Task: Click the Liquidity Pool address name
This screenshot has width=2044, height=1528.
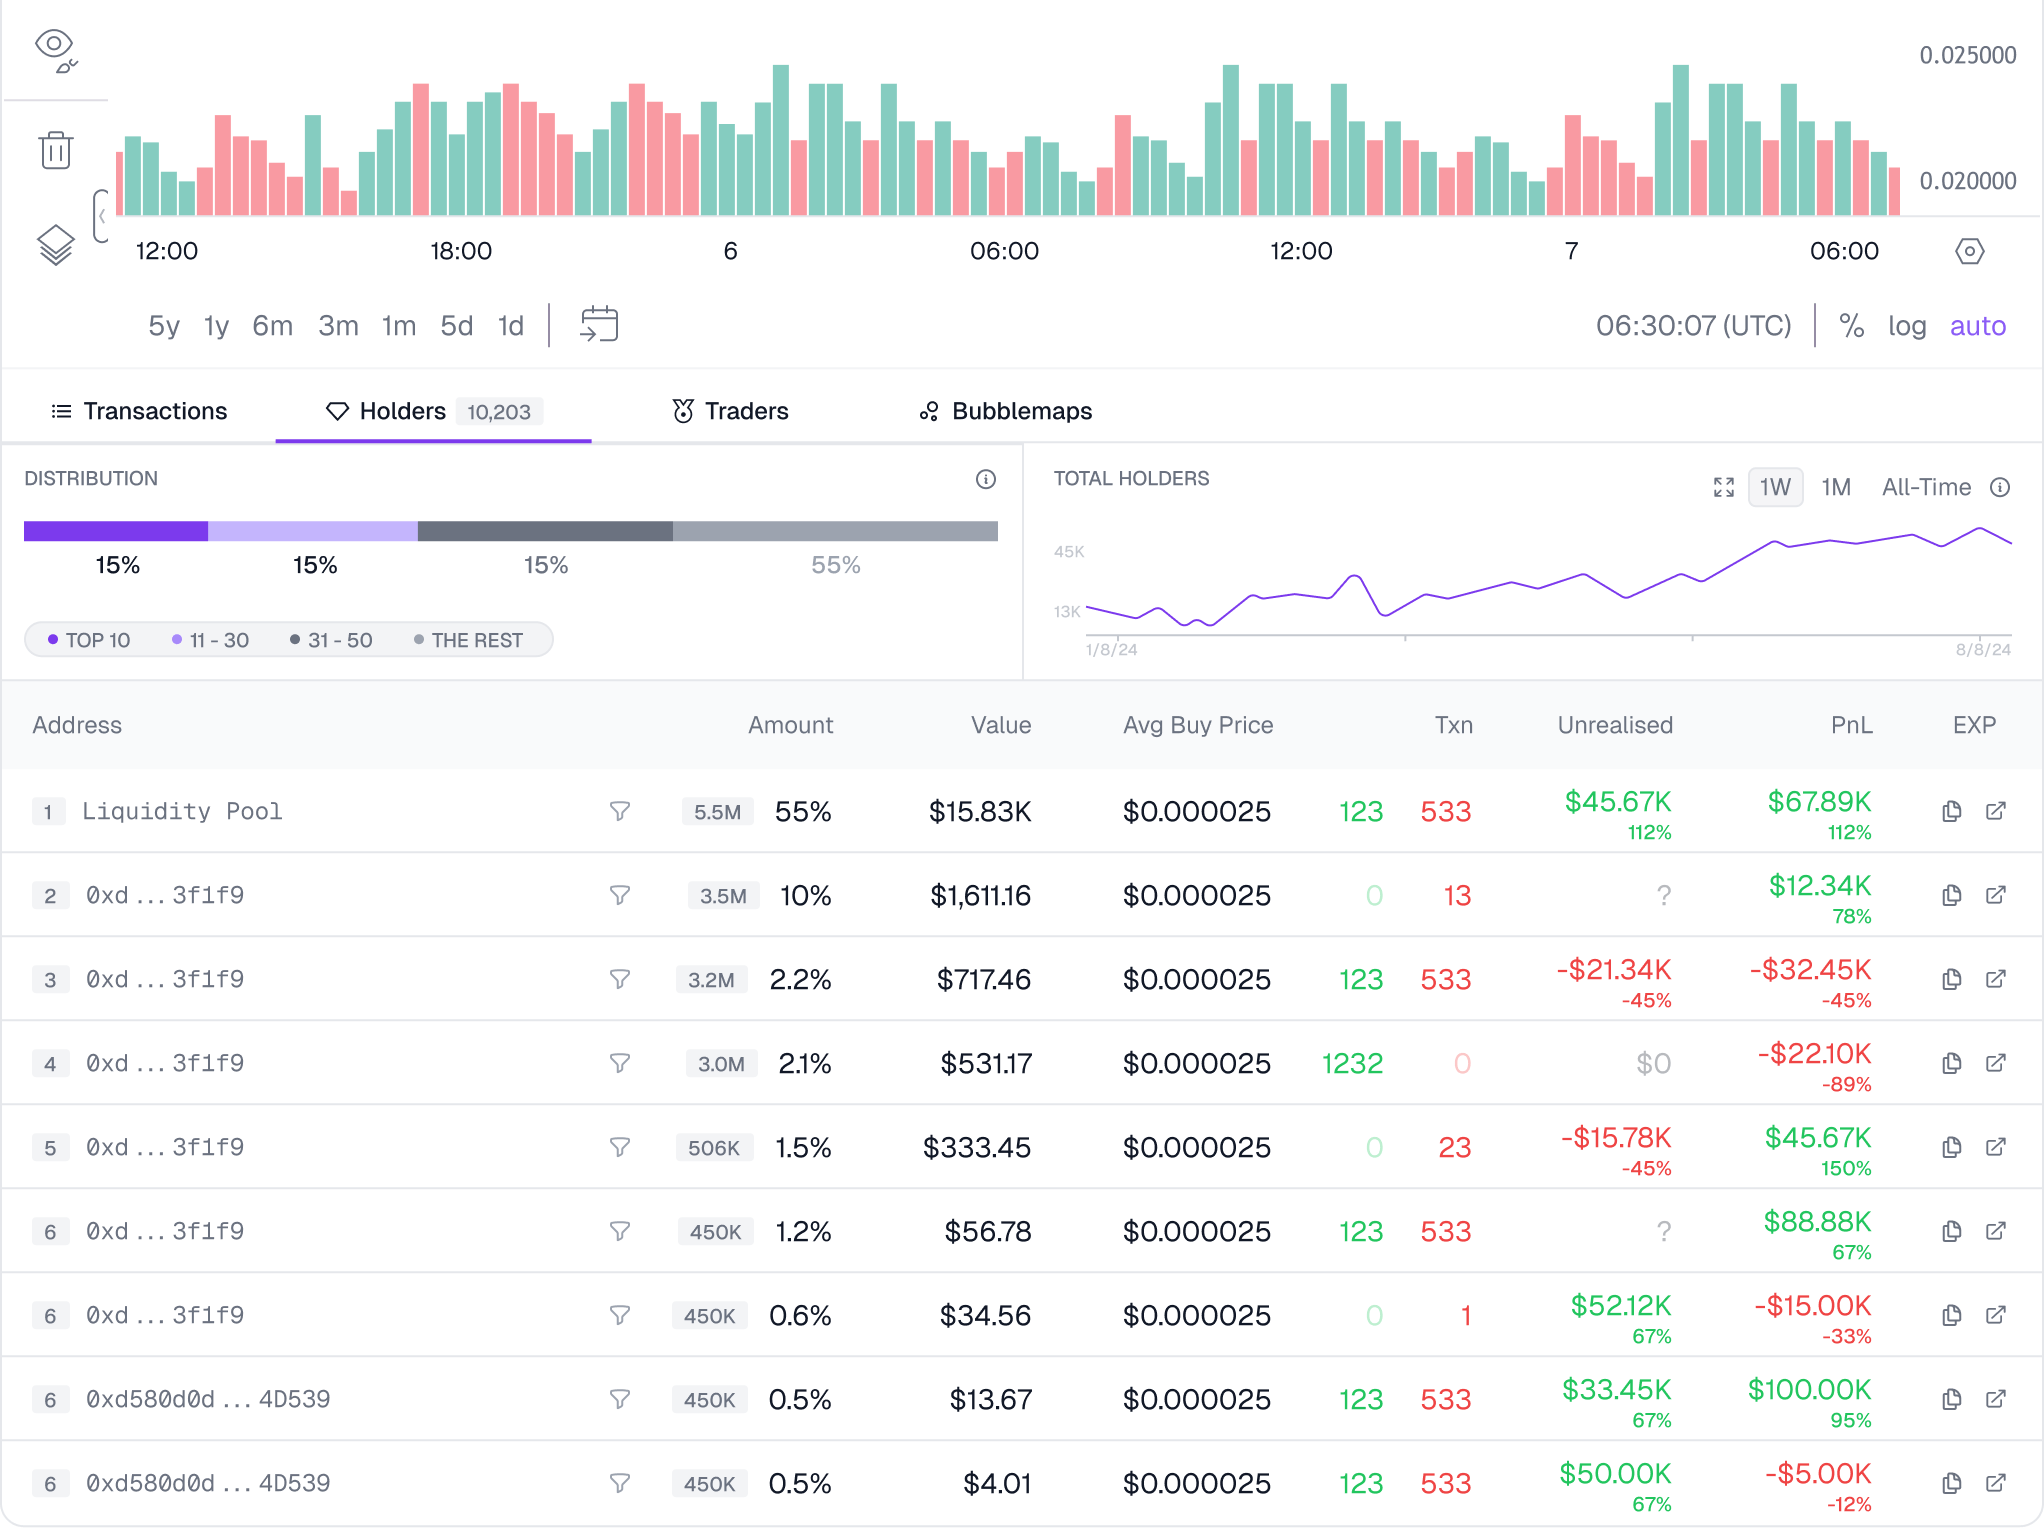Action: pyautogui.click(x=182, y=811)
